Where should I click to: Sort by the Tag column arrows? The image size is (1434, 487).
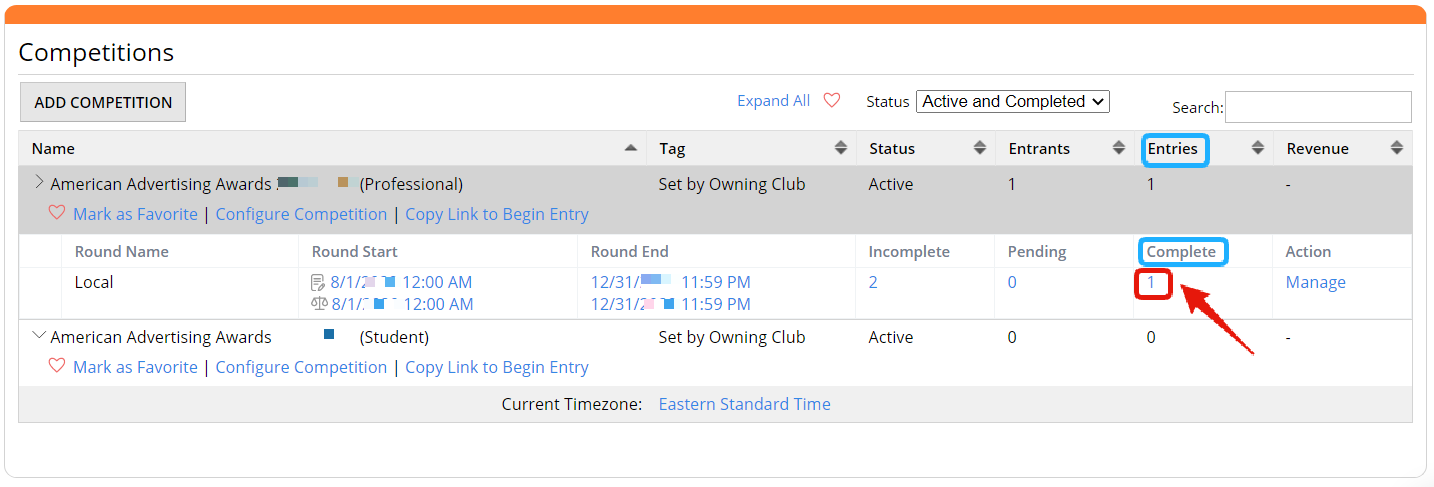pyautogui.click(x=841, y=148)
